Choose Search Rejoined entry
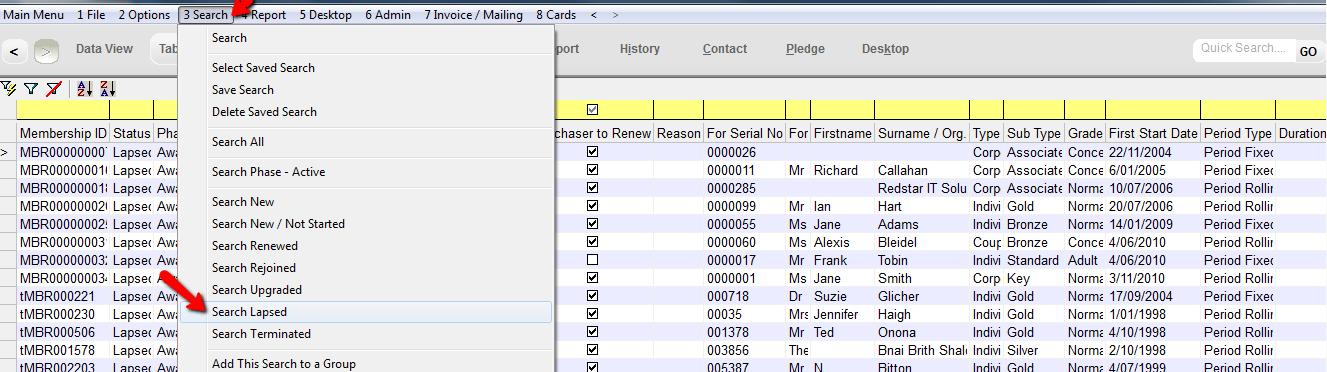1327x372 pixels. click(x=366, y=268)
